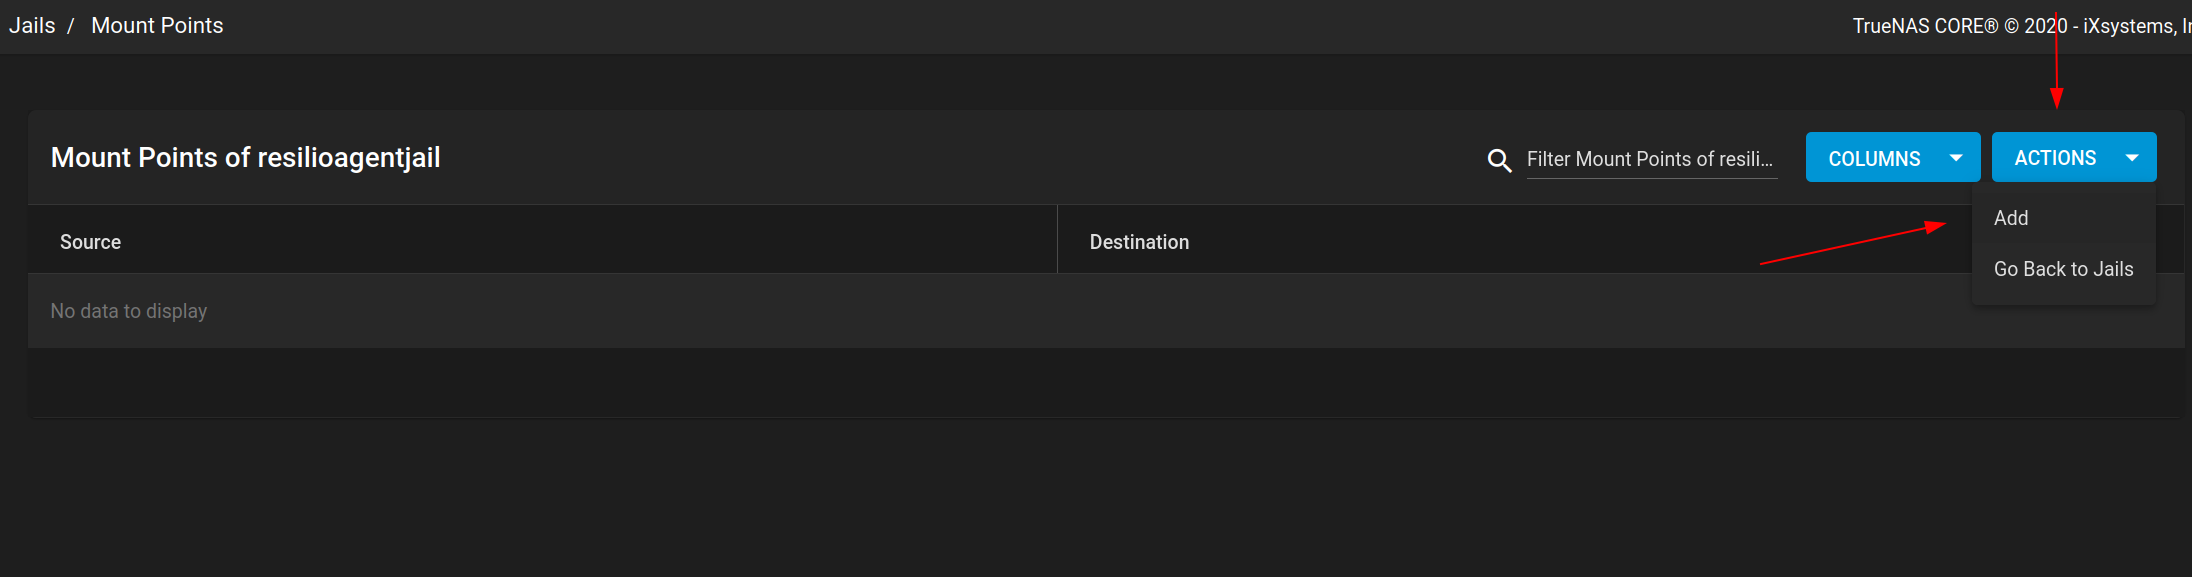Select Go Back to Jails menu entry
Viewport: 2192px width, 577px height.
pyautogui.click(x=2063, y=269)
